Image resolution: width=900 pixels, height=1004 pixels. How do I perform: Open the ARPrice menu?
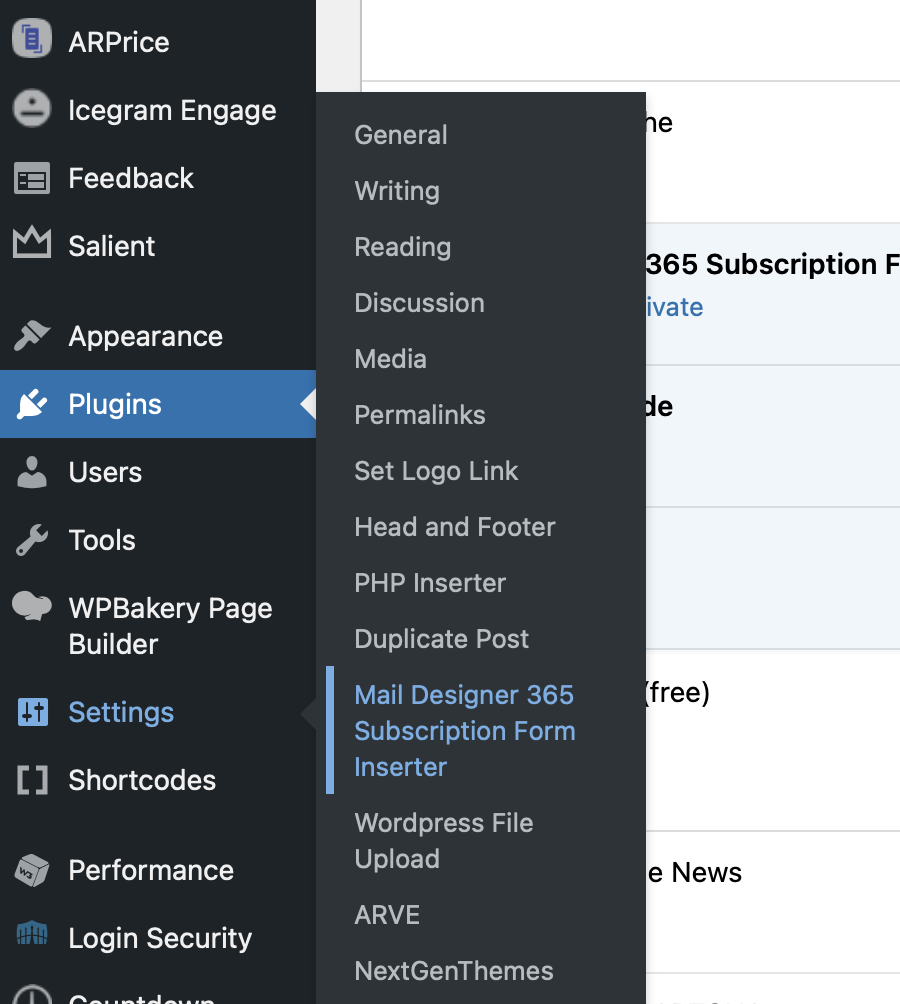119,42
